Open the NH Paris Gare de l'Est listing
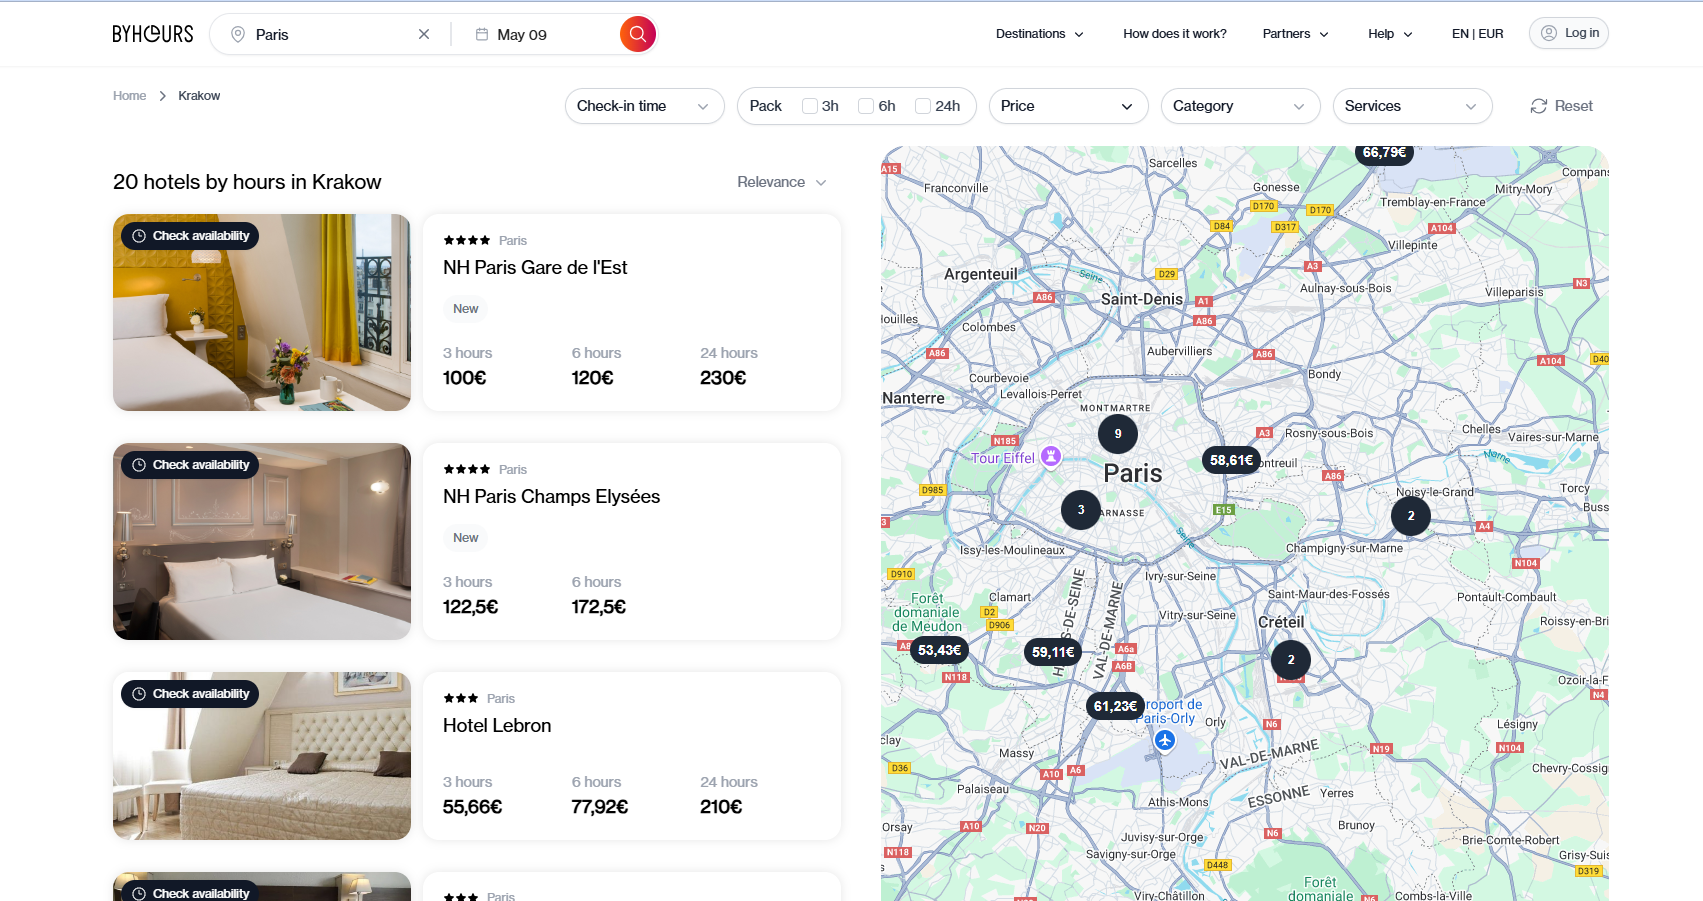 coord(535,268)
